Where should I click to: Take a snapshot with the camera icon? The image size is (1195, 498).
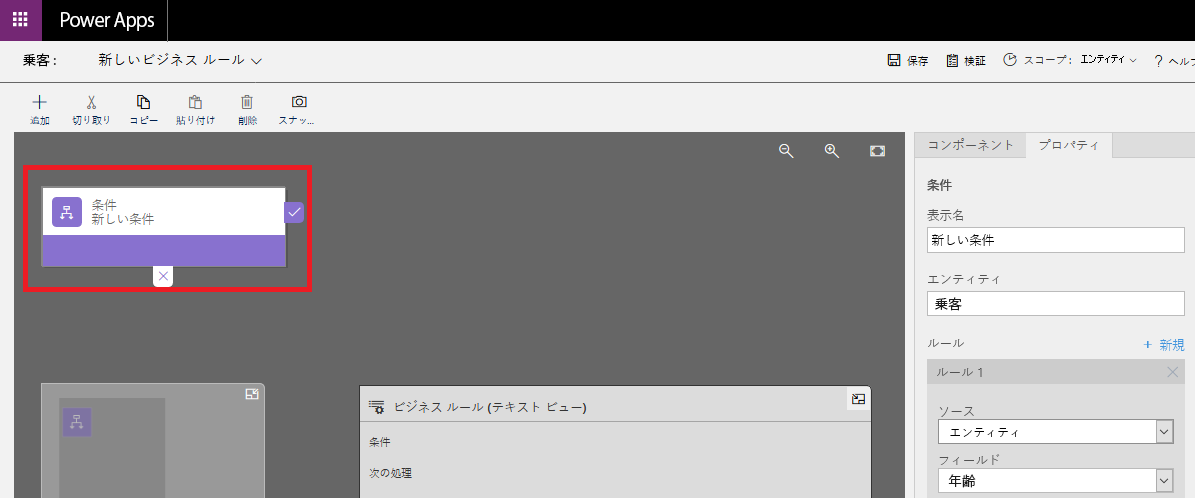point(300,102)
